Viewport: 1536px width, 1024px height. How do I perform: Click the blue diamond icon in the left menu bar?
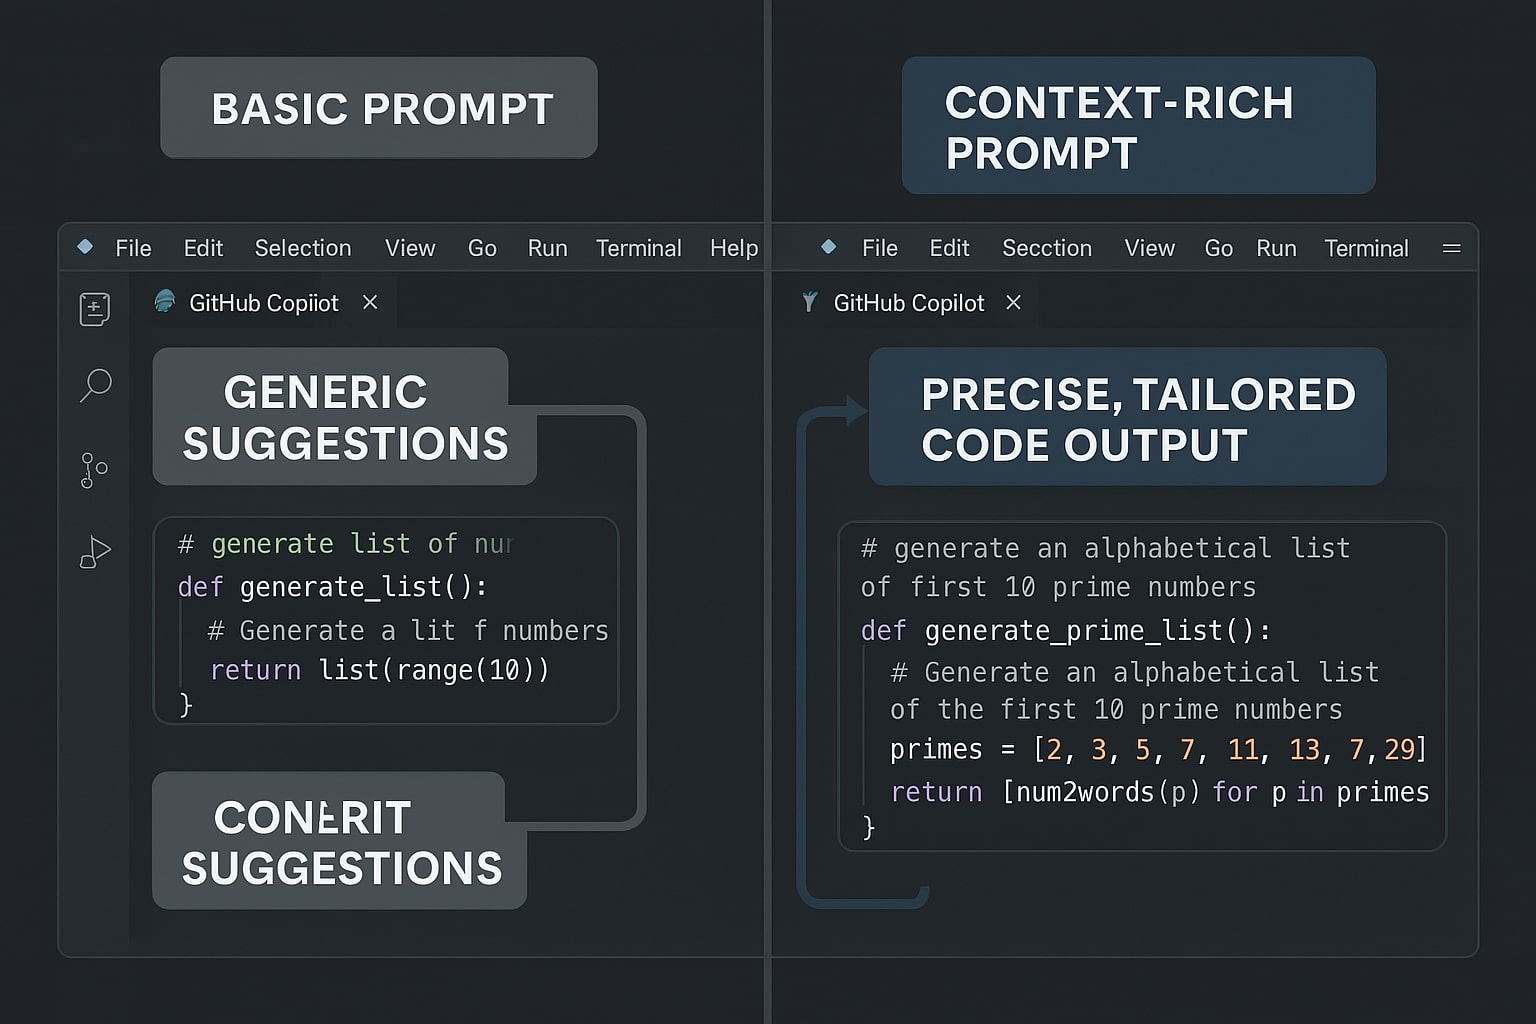pyautogui.click(x=84, y=247)
